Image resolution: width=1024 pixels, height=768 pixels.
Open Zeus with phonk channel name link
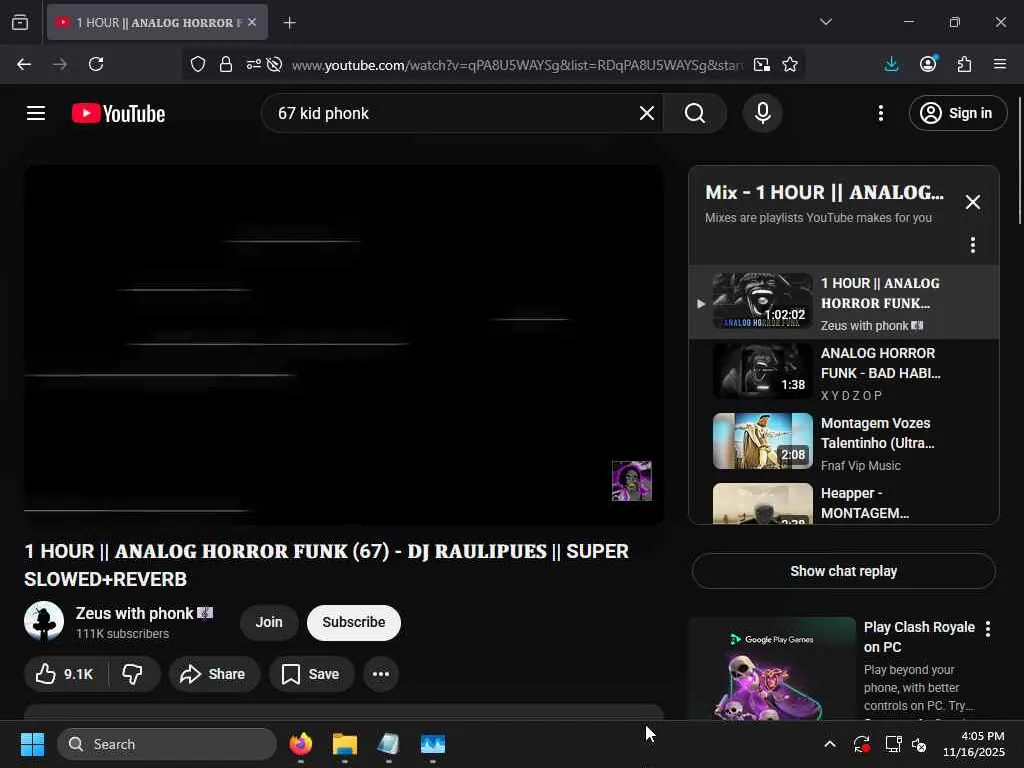point(135,613)
